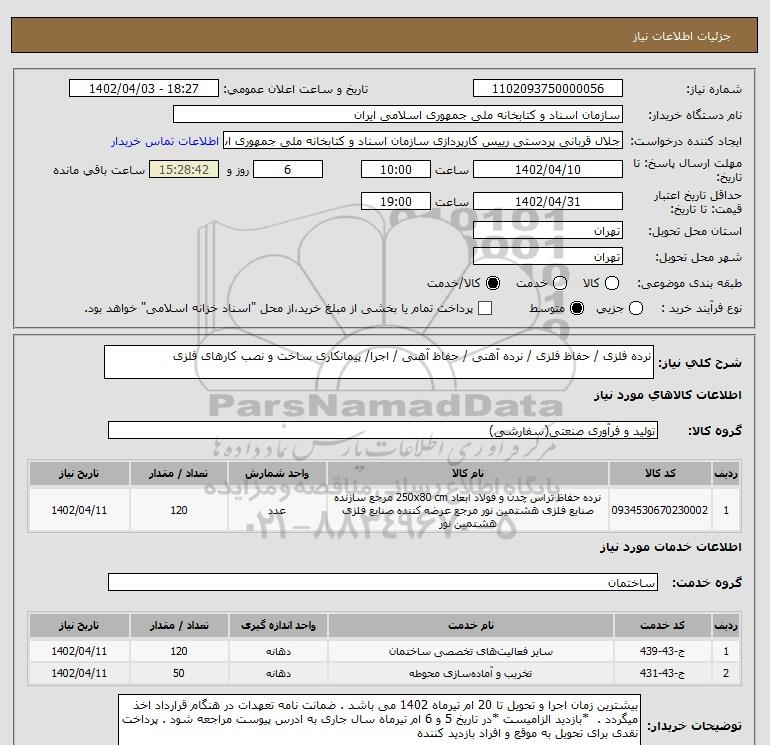This screenshot has height=745, width=770.
Task: Click the response deadline date 1402/04/10
Action: point(548,169)
